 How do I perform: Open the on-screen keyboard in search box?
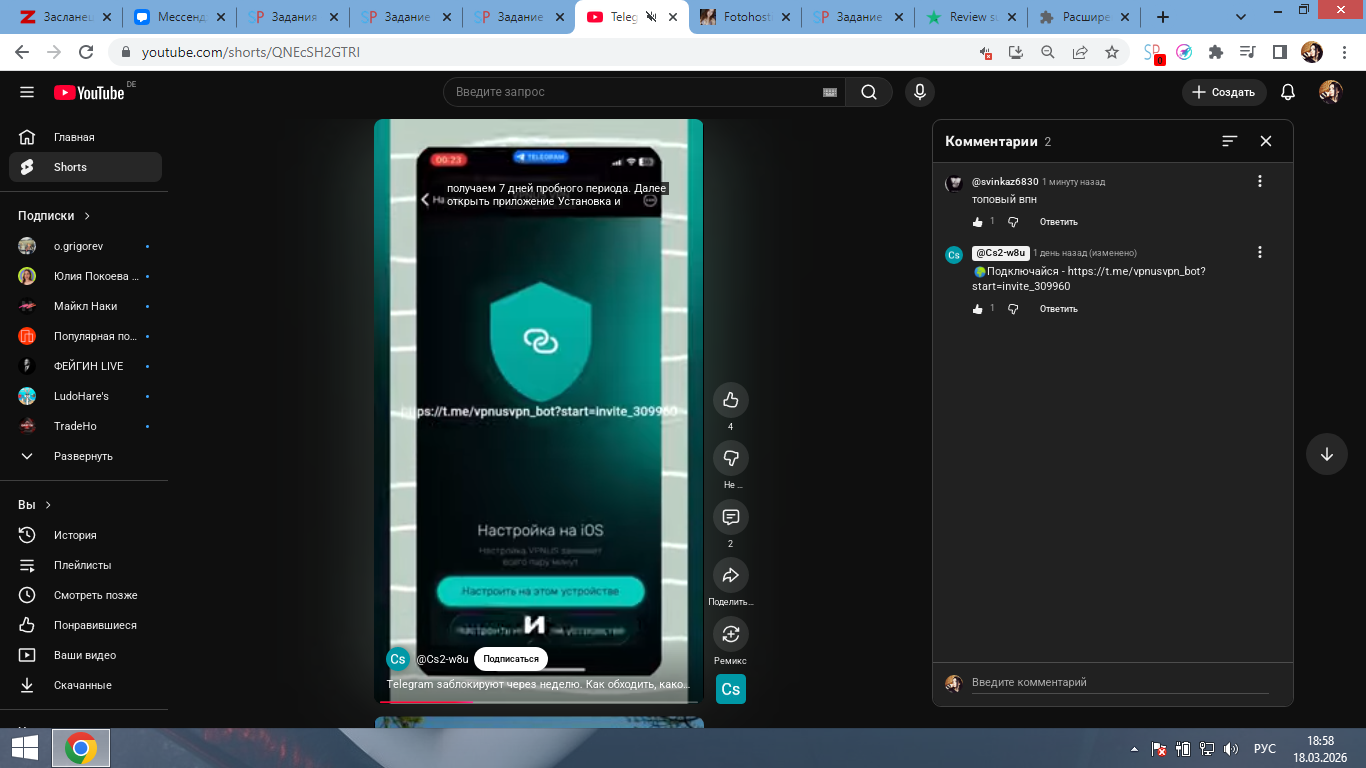click(829, 92)
